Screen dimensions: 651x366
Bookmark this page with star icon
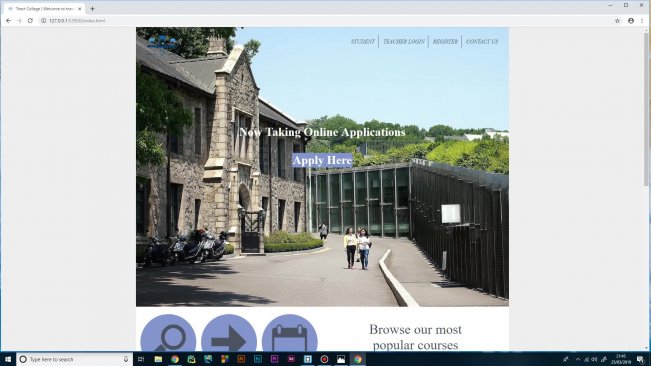(x=617, y=20)
